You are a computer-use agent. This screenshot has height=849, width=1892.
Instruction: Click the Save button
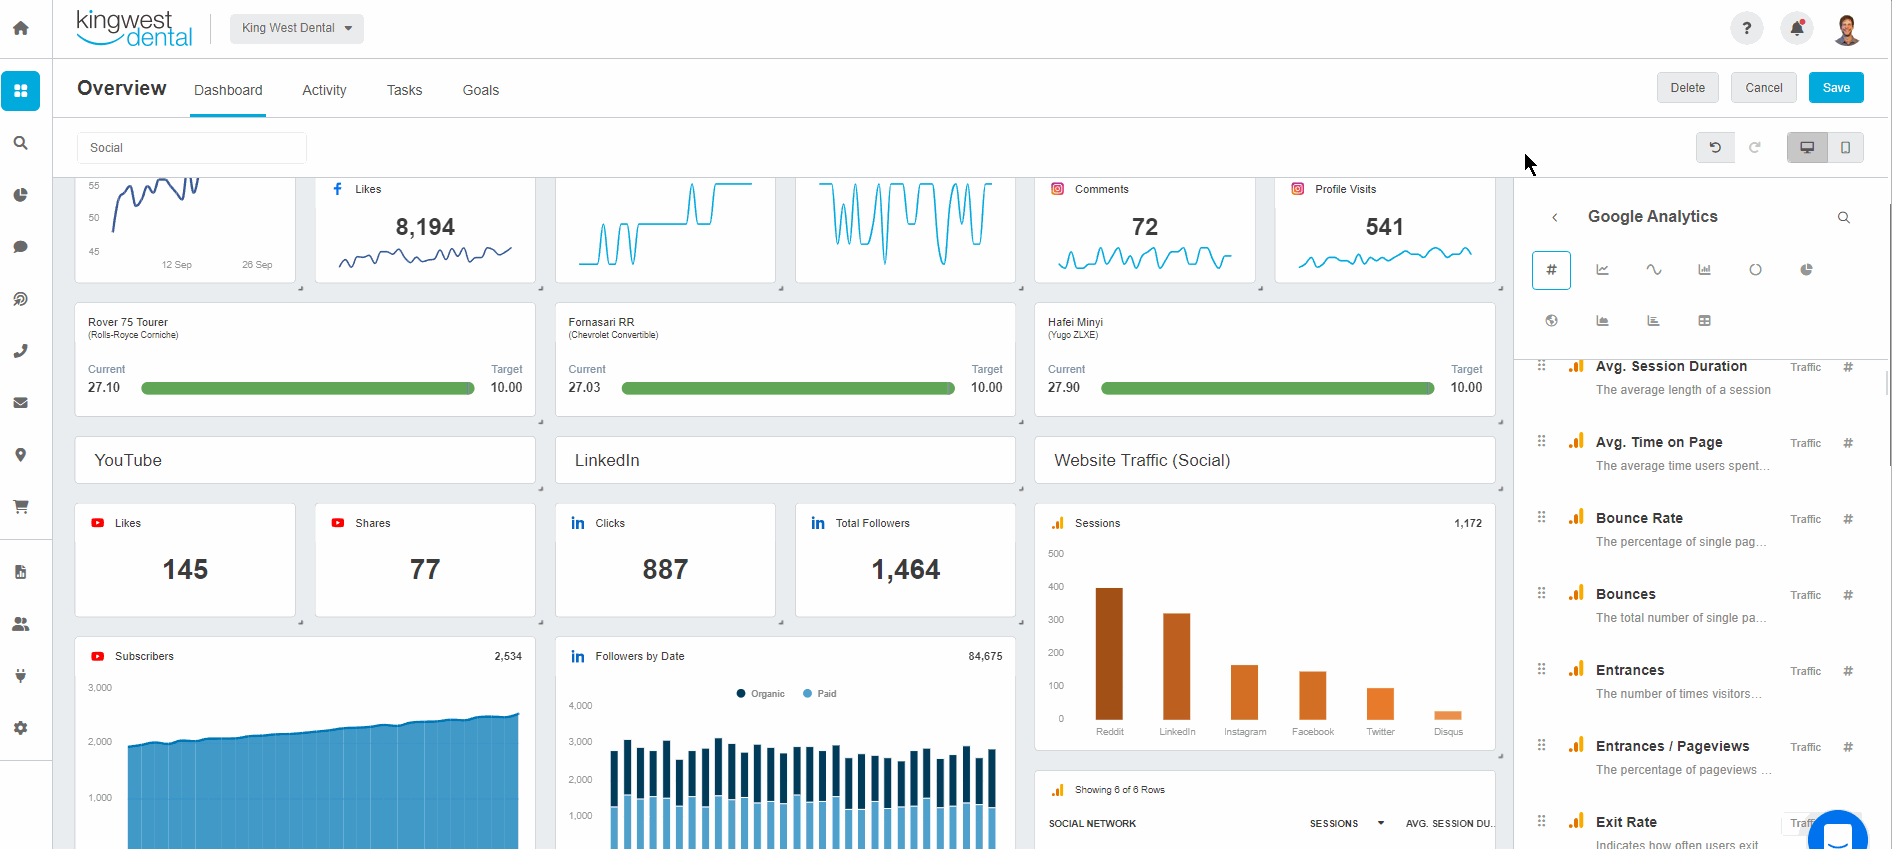[1835, 88]
